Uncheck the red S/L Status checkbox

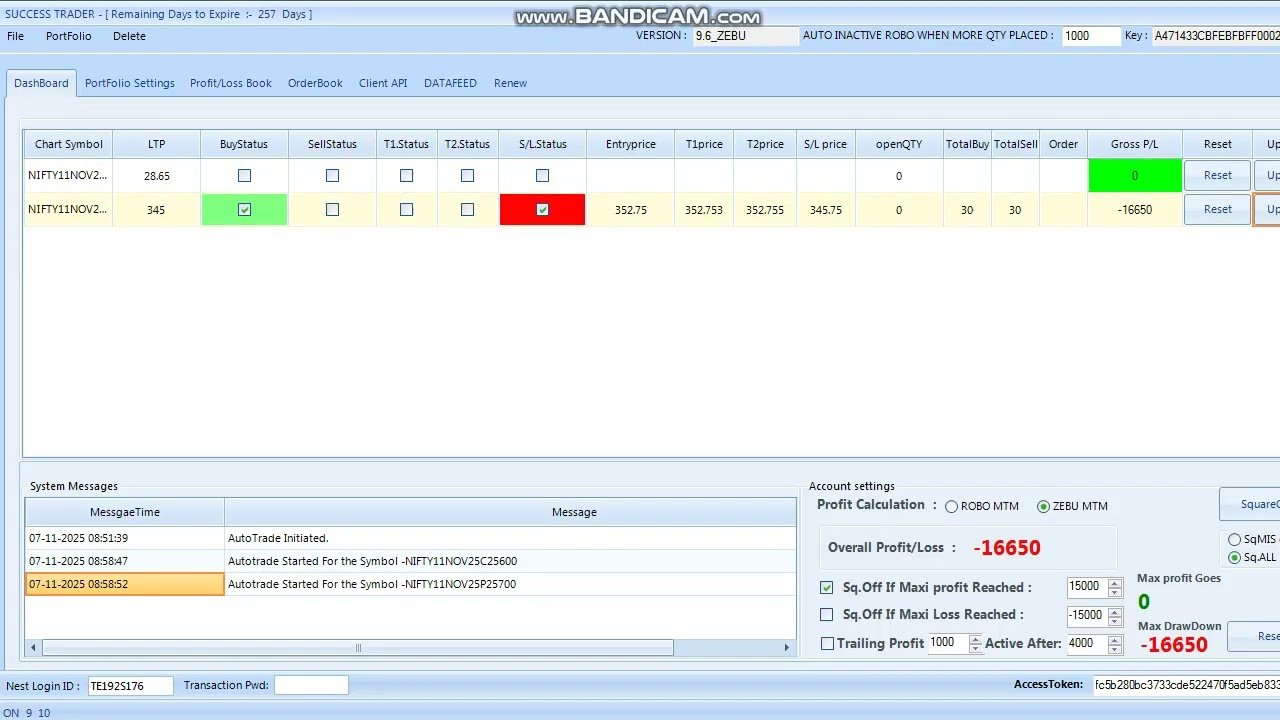pyautogui.click(x=542, y=209)
